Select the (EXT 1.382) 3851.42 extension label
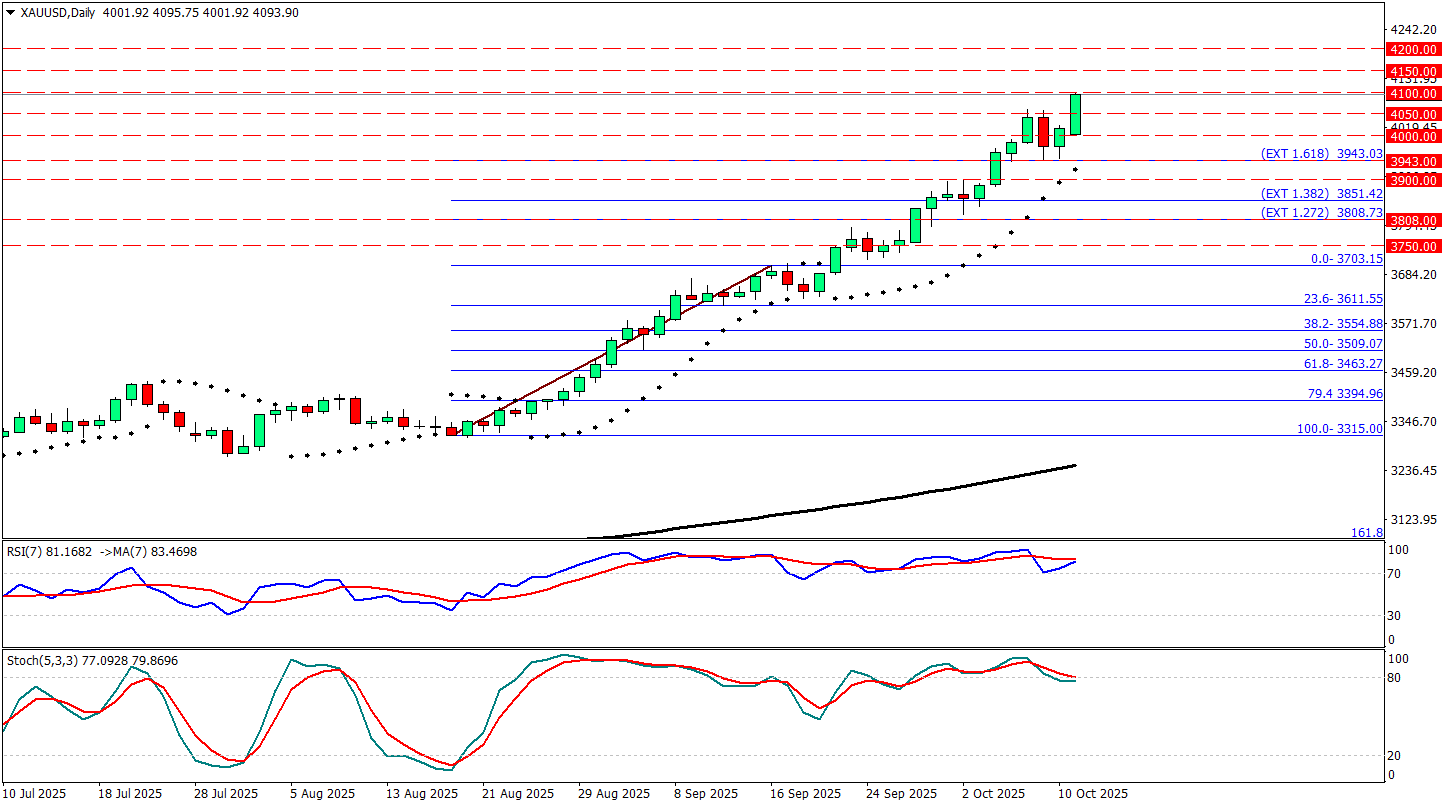This screenshot has width=1448, height=806. 1321,194
